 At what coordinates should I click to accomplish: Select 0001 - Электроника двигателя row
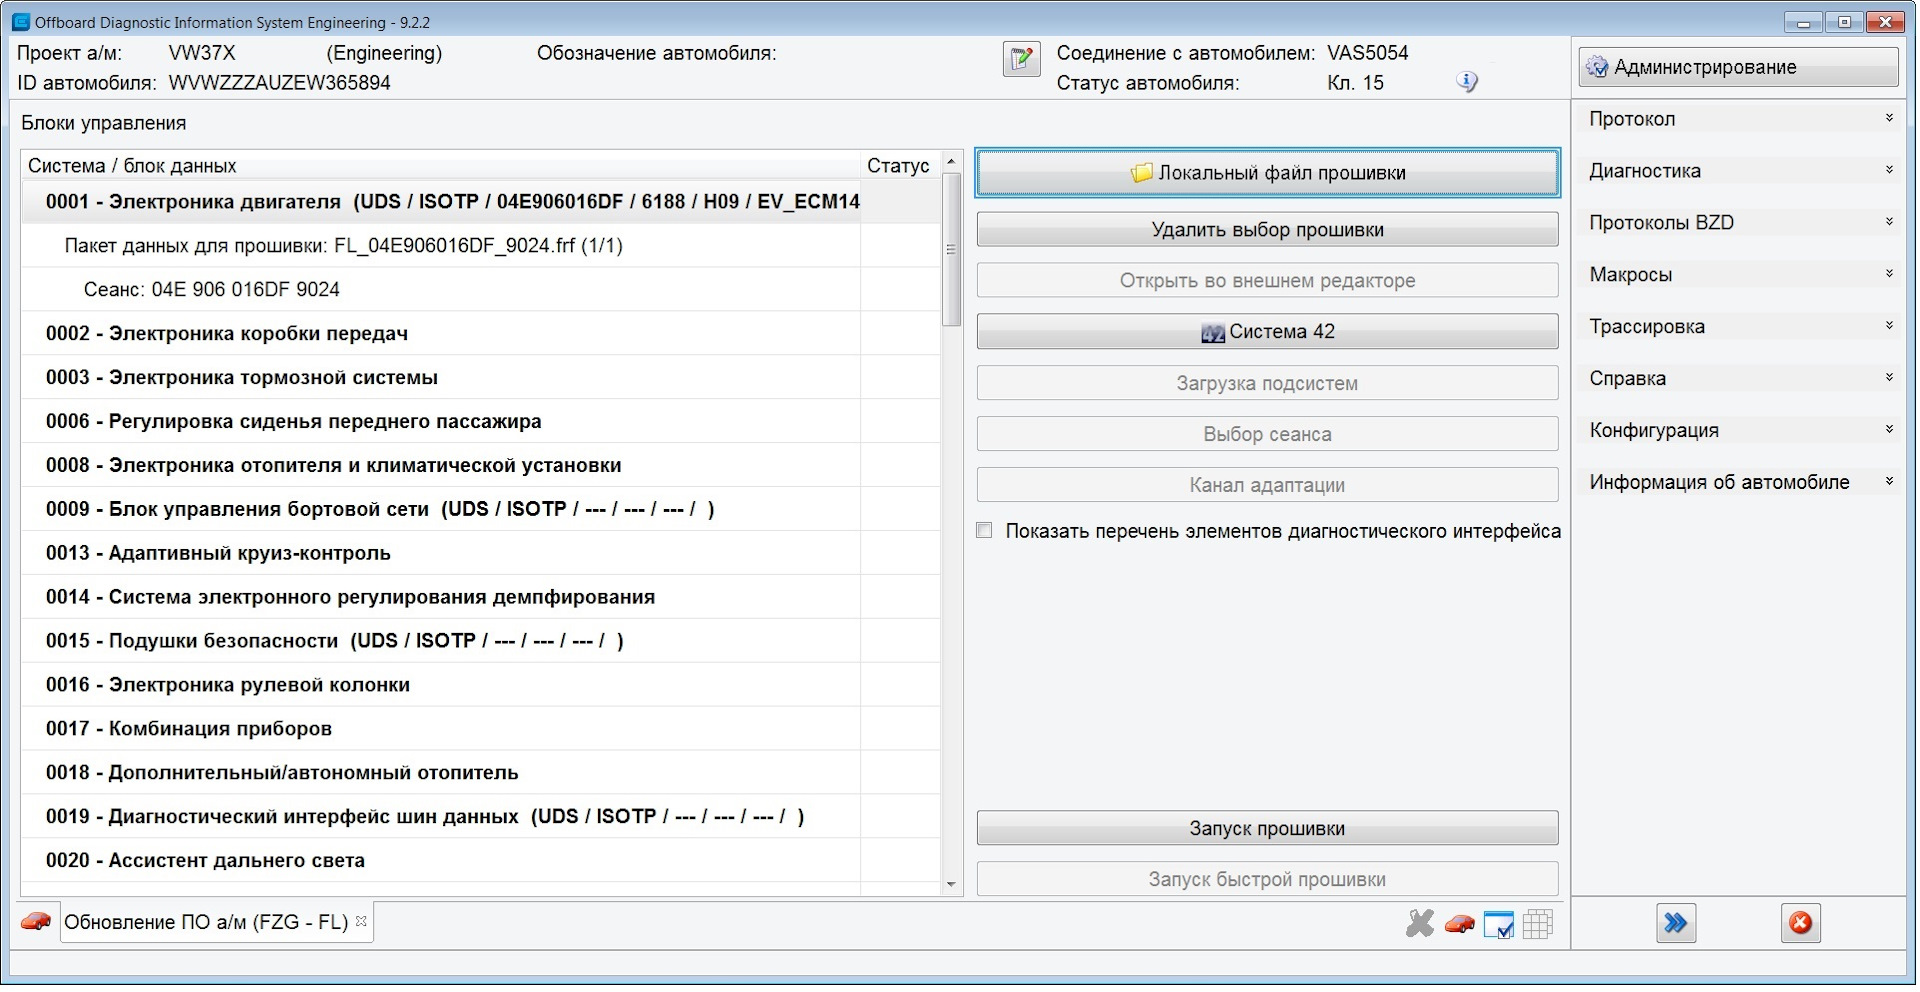(x=481, y=202)
